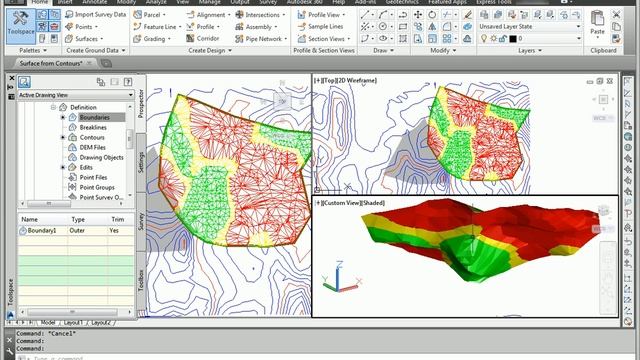
Task: Click the Toolspace help question mark icon
Action: pyautogui.click(x=128, y=82)
